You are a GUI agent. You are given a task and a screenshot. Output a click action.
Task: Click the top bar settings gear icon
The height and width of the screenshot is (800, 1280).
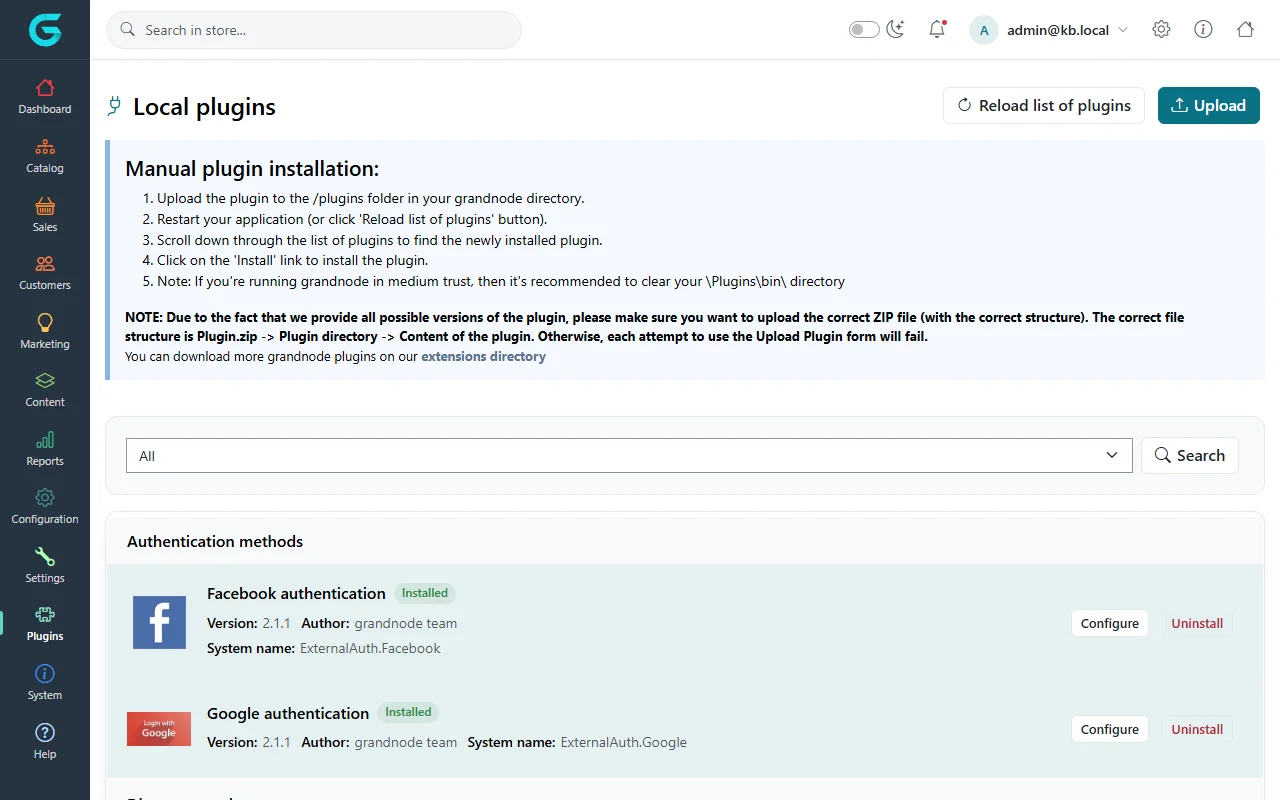point(1161,30)
